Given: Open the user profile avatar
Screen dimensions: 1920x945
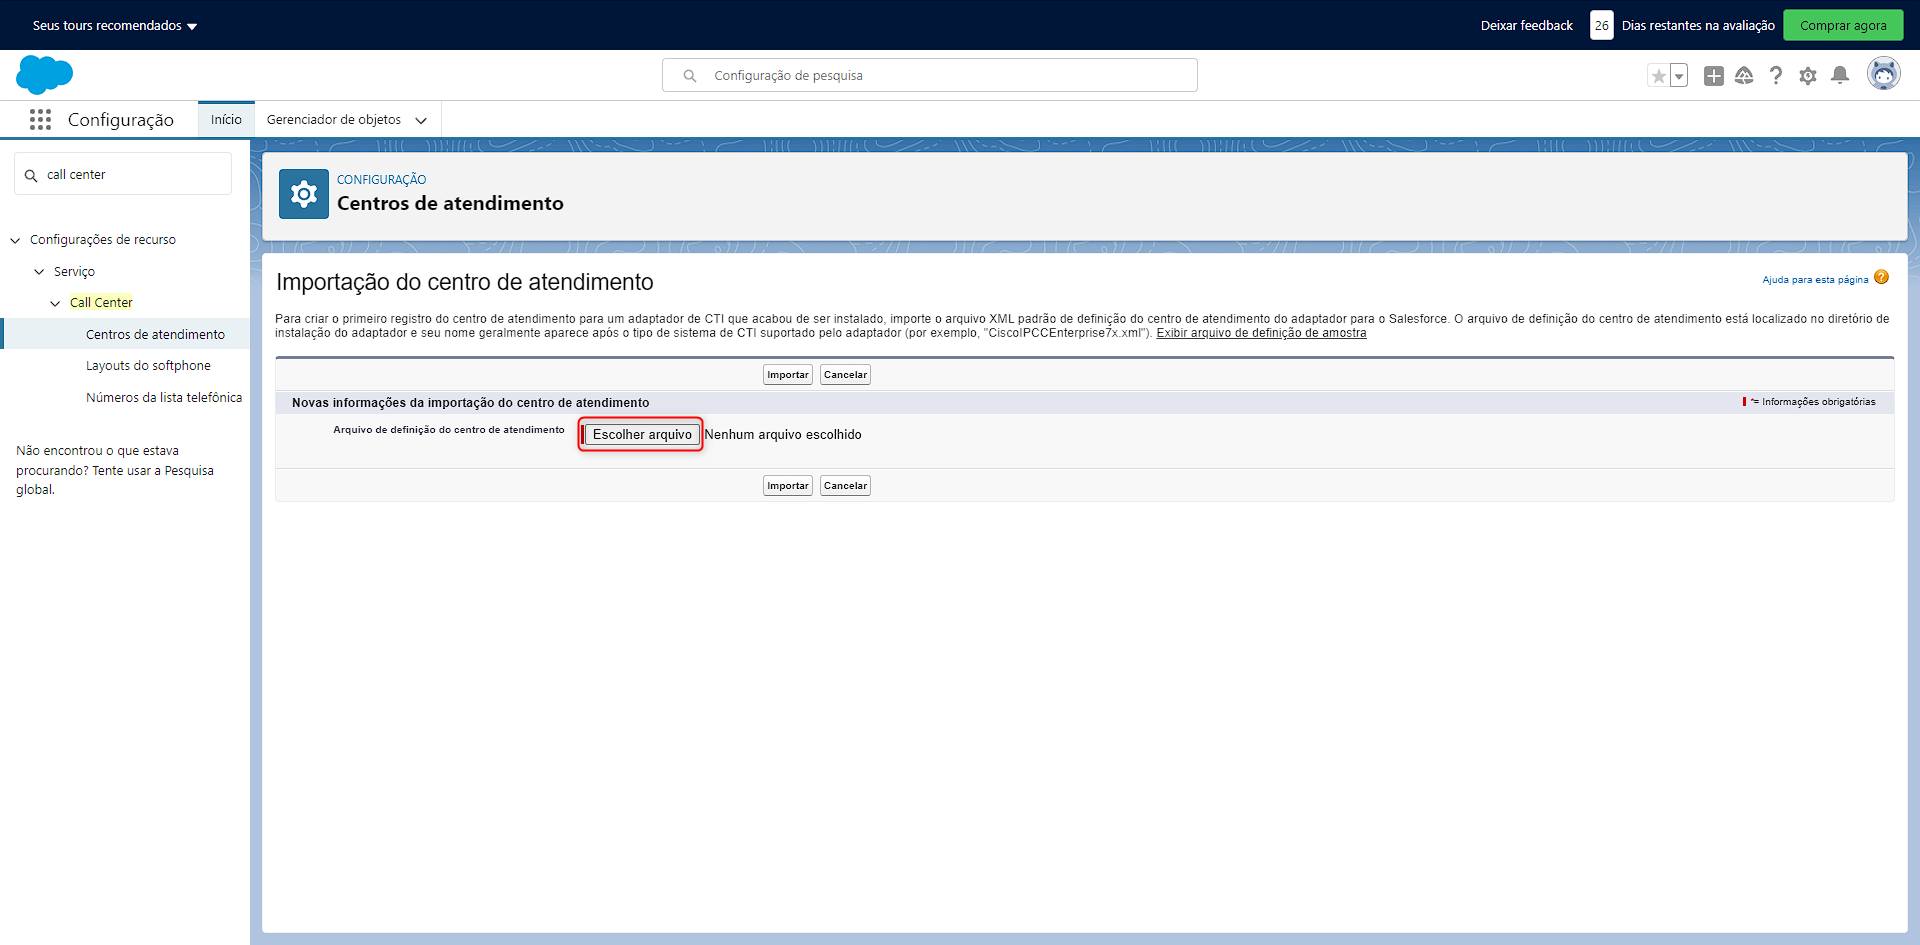Looking at the screenshot, I should pyautogui.click(x=1884, y=75).
